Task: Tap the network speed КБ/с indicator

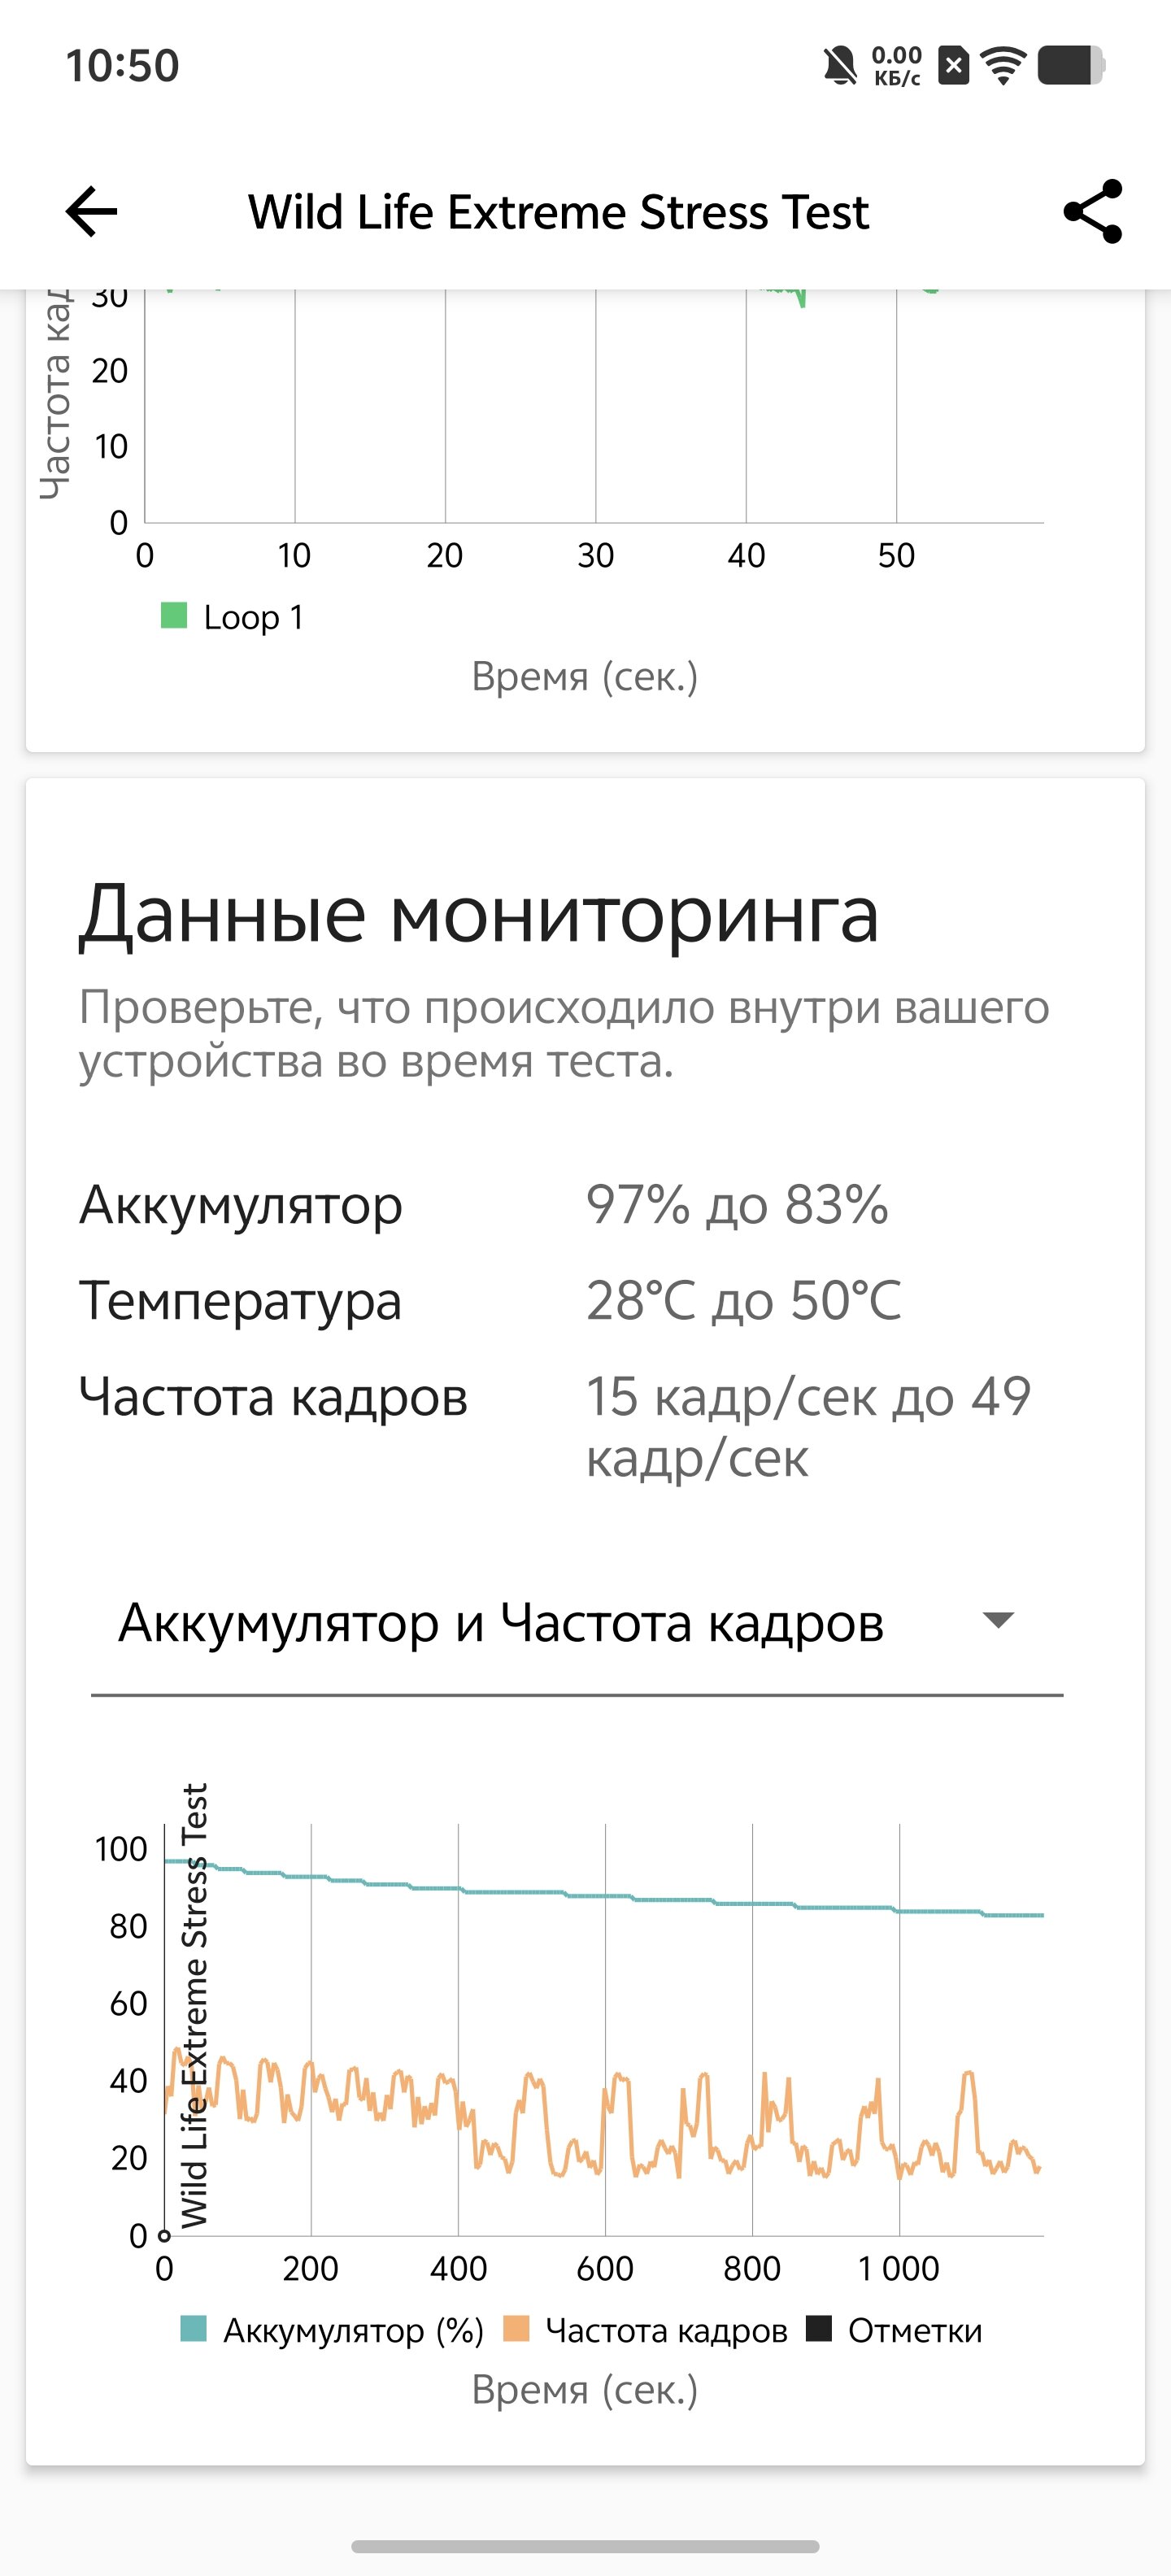Action: point(897,66)
